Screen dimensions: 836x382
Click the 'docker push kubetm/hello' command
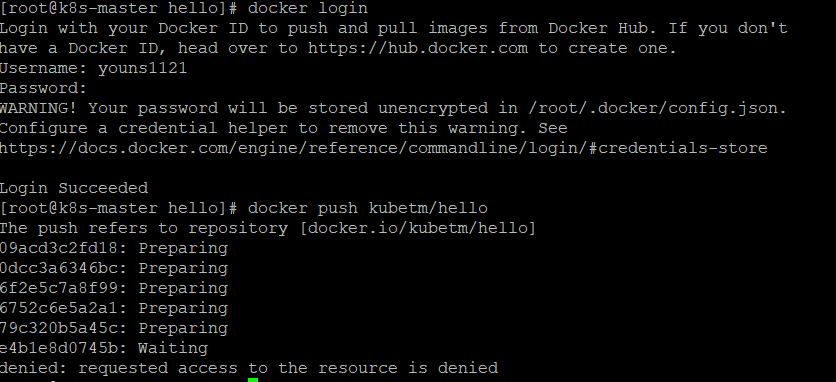coord(367,208)
